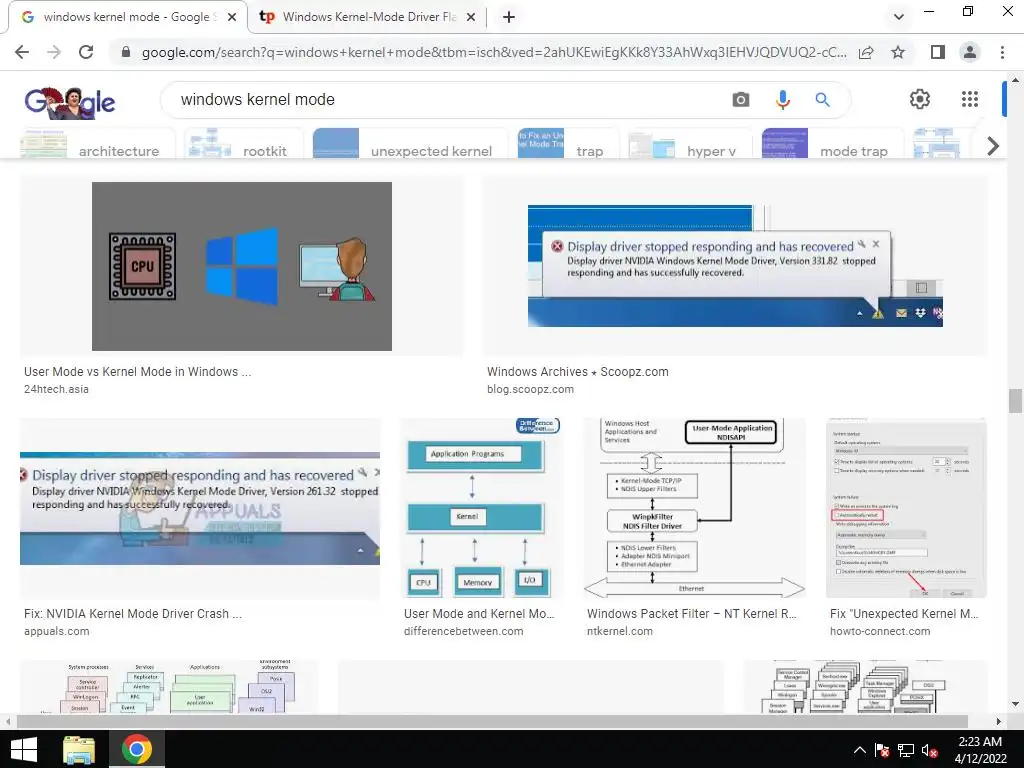
Task: View site security lock info
Action: coord(126,52)
